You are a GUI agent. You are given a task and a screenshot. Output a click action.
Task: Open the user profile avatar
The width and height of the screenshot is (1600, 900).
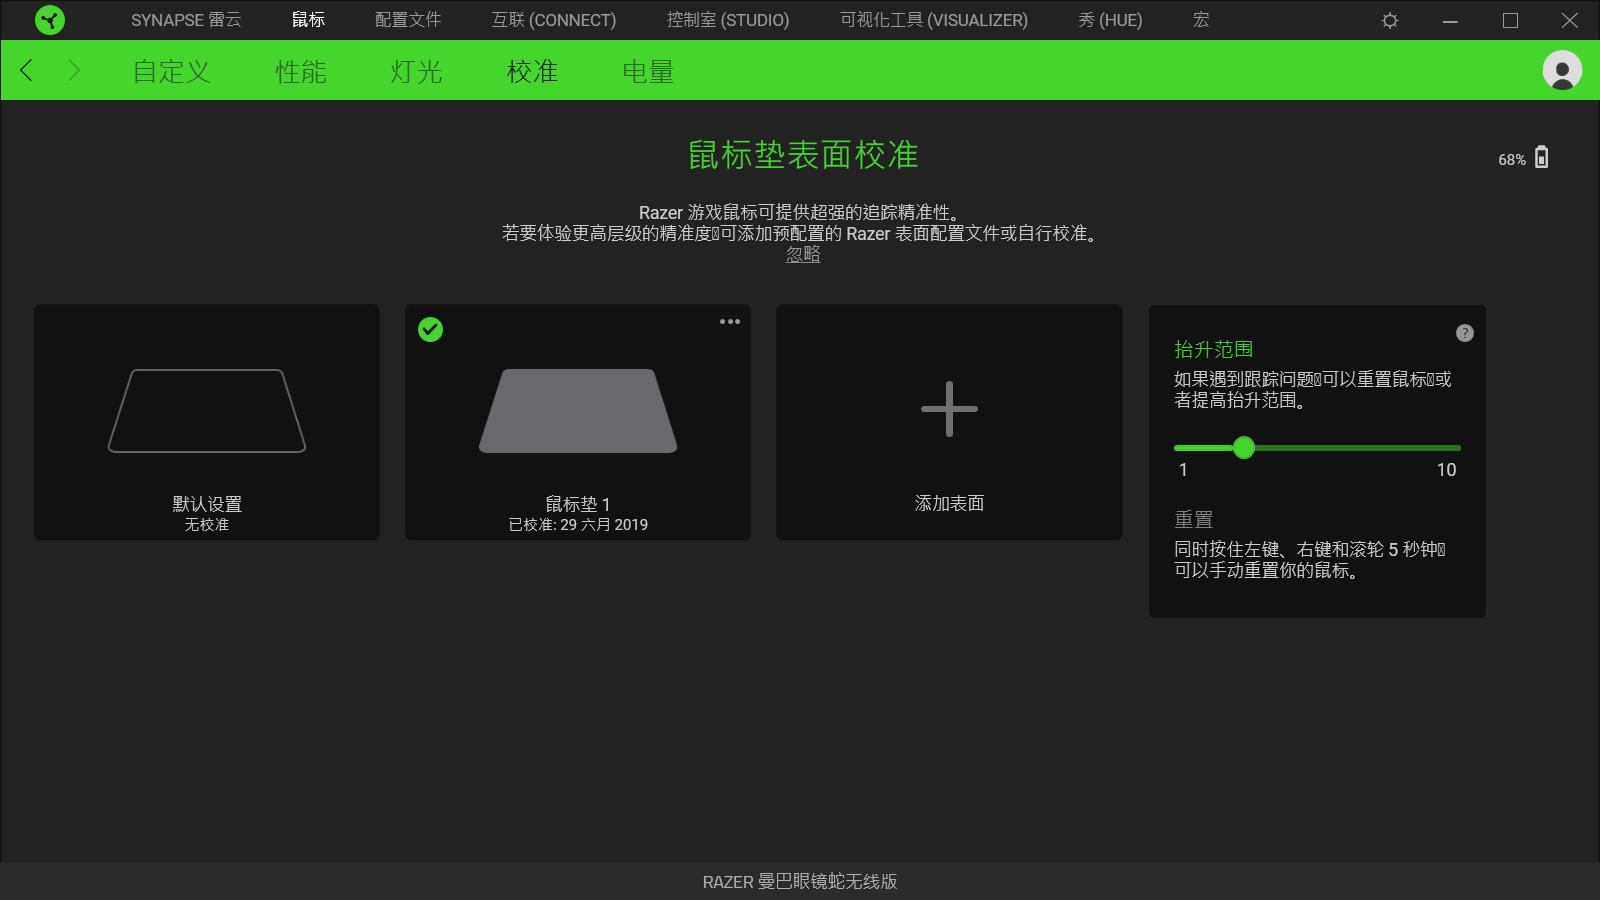[1561, 71]
